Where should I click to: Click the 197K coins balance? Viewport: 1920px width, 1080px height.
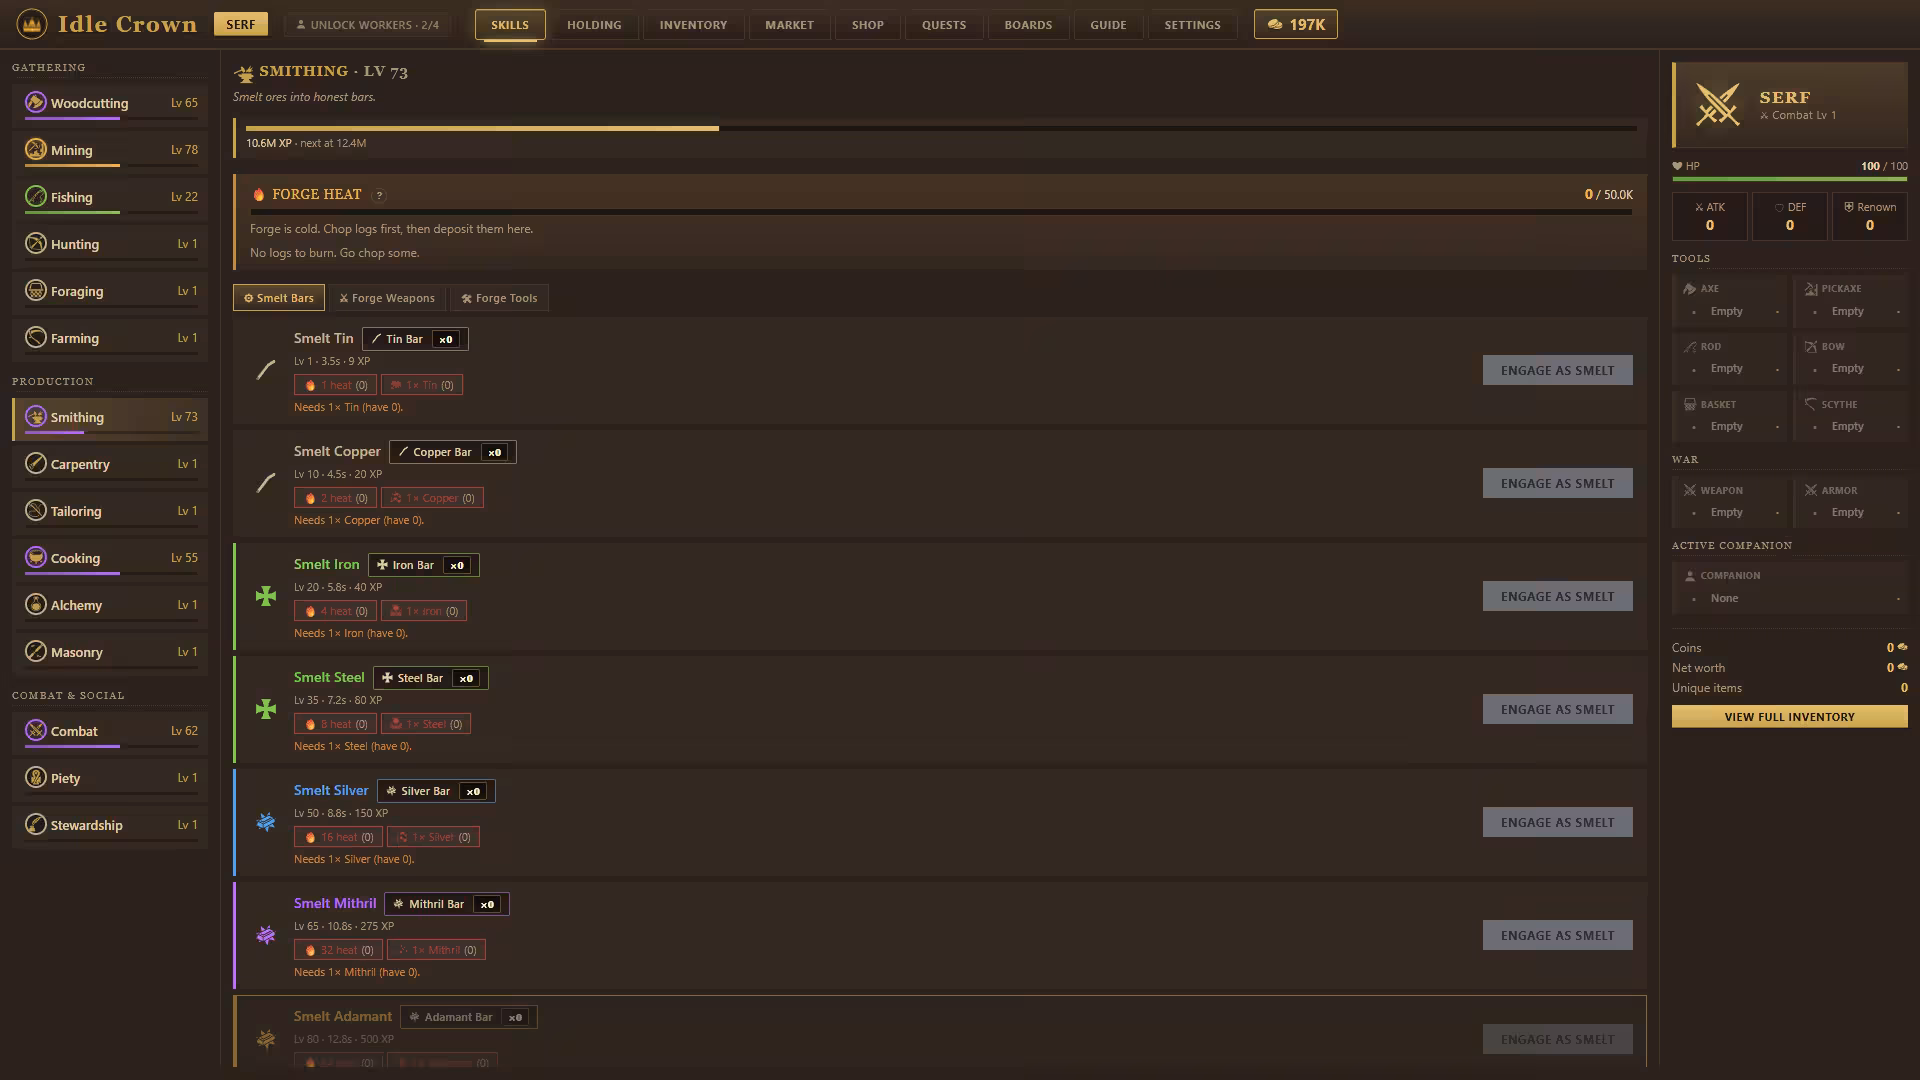[1295, 24]
